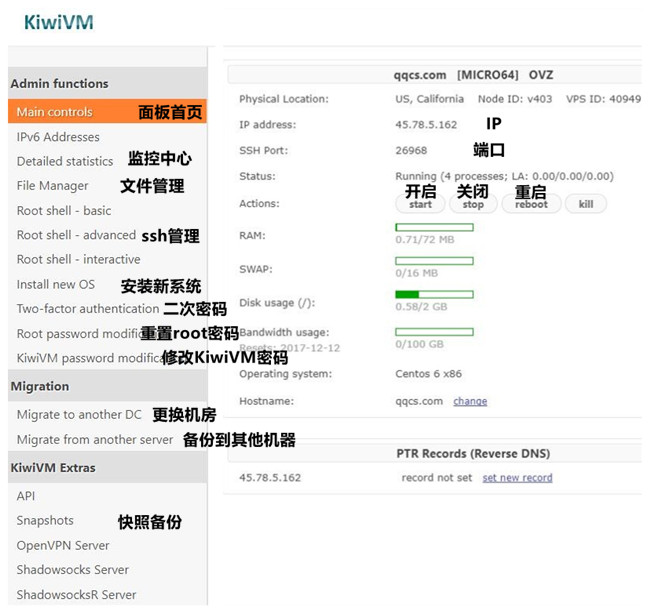Open IPv6 Addresses page
This screenshot has width=650, height=613.
tap(58, 137)
